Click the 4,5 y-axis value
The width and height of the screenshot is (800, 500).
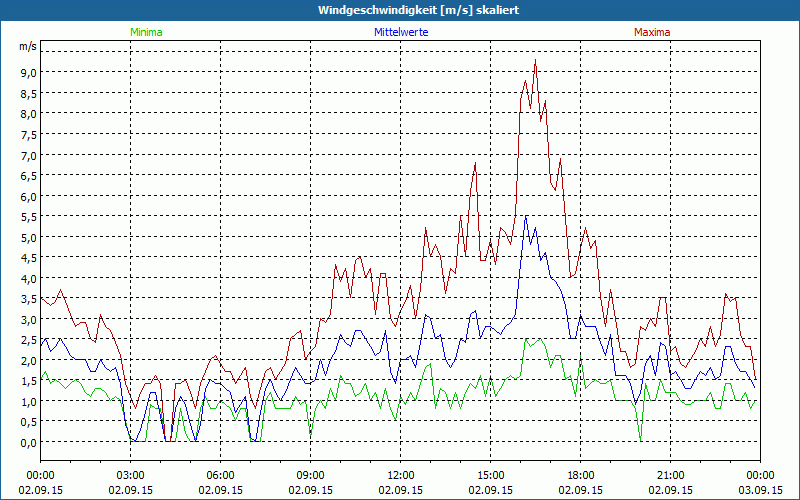[x=29, y=258]
